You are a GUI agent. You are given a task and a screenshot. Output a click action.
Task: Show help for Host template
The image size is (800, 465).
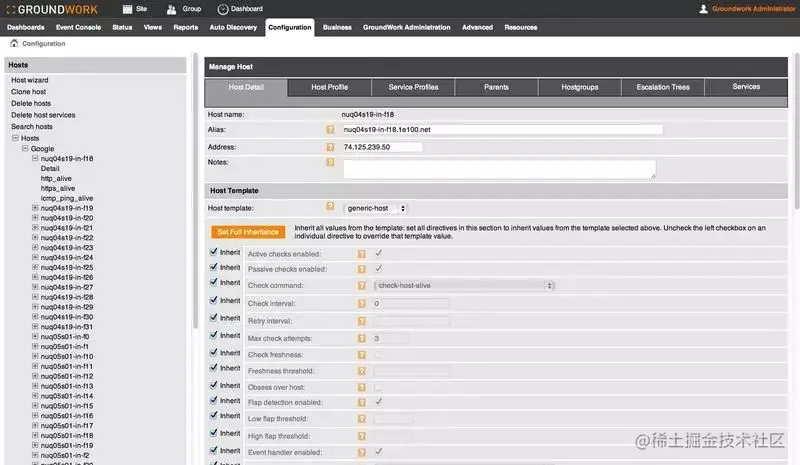(330, 208)
